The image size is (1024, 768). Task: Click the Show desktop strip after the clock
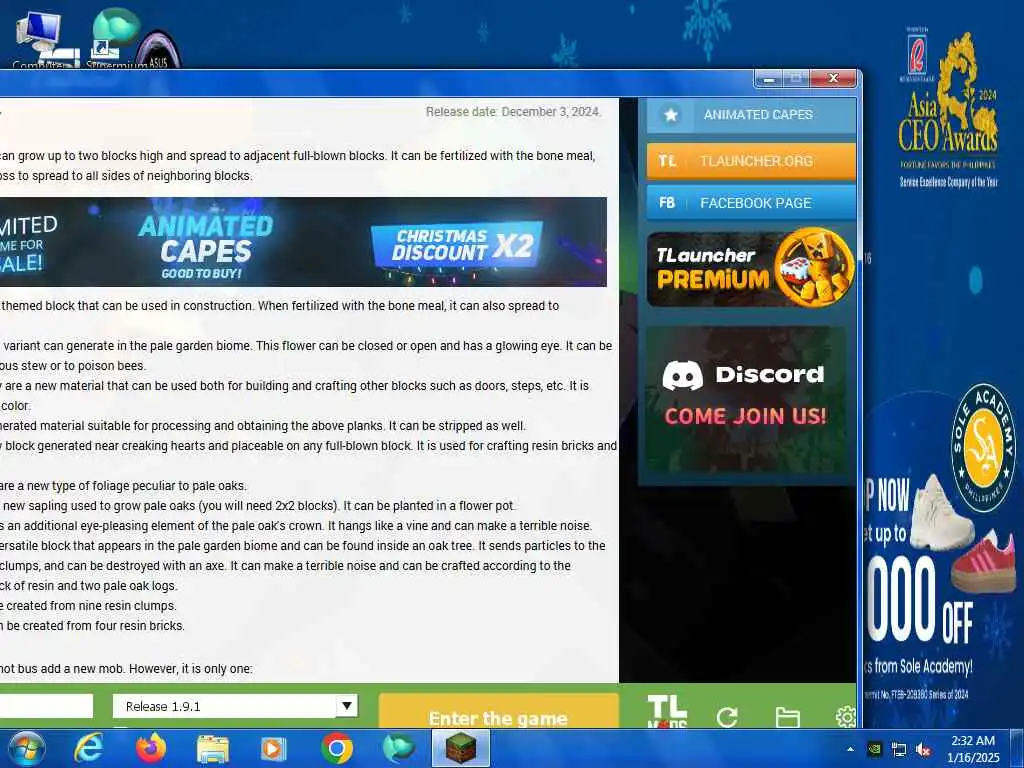pyautogui.click(x=1016, y=748)
